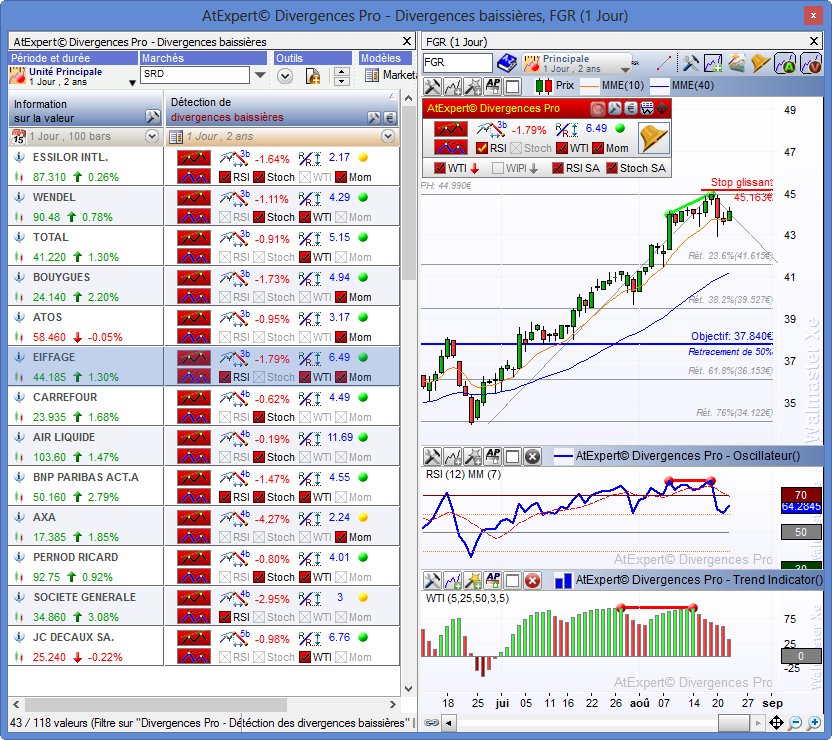Expand the Unité Principale period dropdown
Viewport: 832px width, 740px height.
pyautogui.click(x=132, y=82)
